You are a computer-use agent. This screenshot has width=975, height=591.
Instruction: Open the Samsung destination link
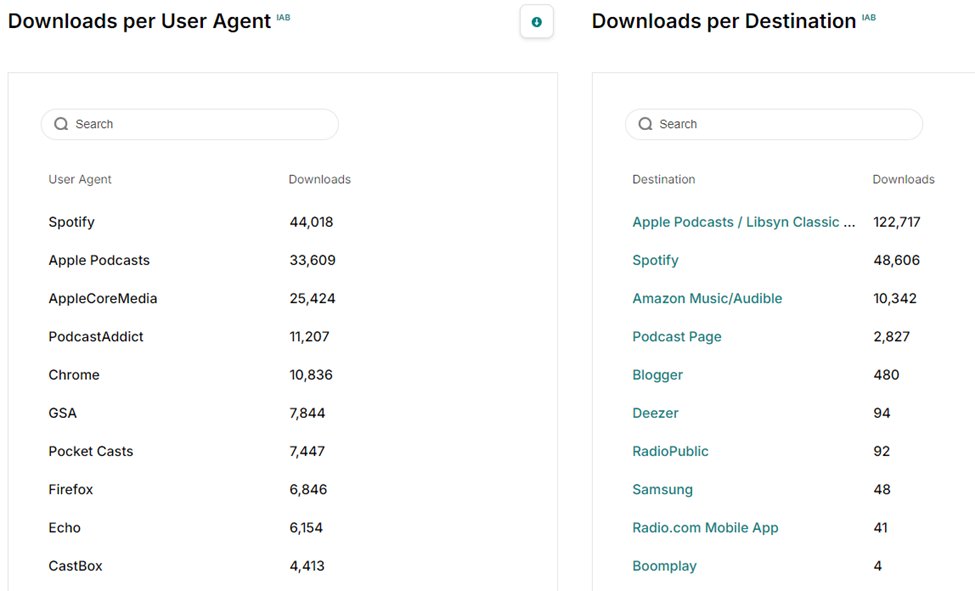662,490
